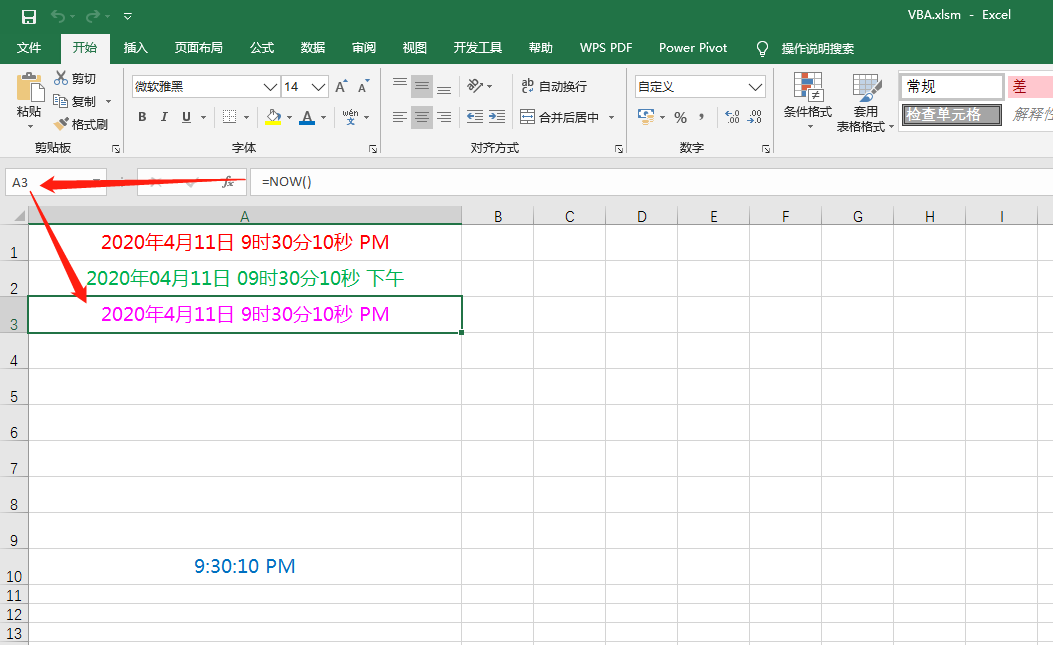Select the Format Painter (格式刷)

tap(81, 124)
